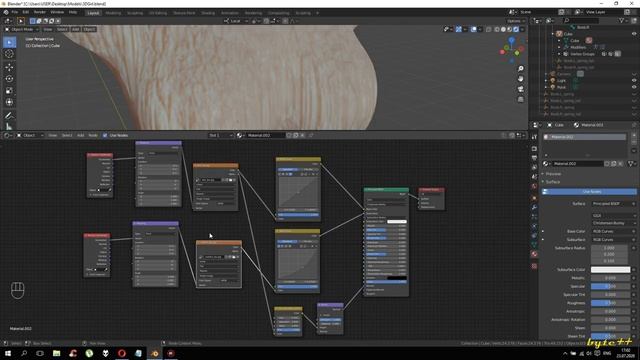Image resolution: width=640 pixels, height=360 pixels.
Task: Toggle Use Nodes checkbox in node editor header
Action: coord(105,135)
